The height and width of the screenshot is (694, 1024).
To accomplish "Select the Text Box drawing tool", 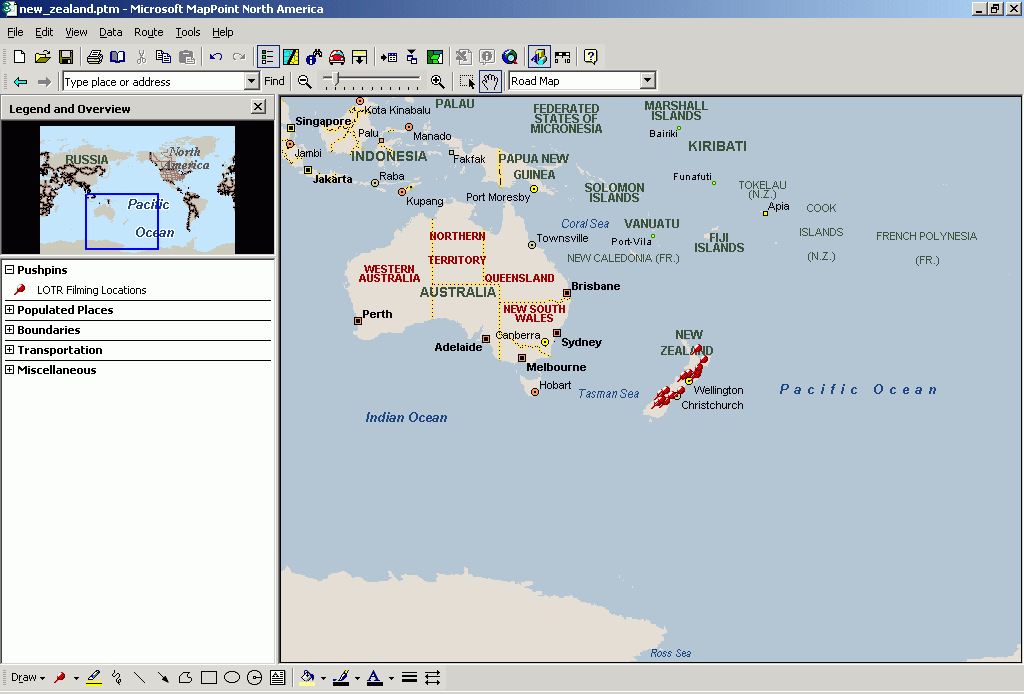I will (x=278, y=678).
